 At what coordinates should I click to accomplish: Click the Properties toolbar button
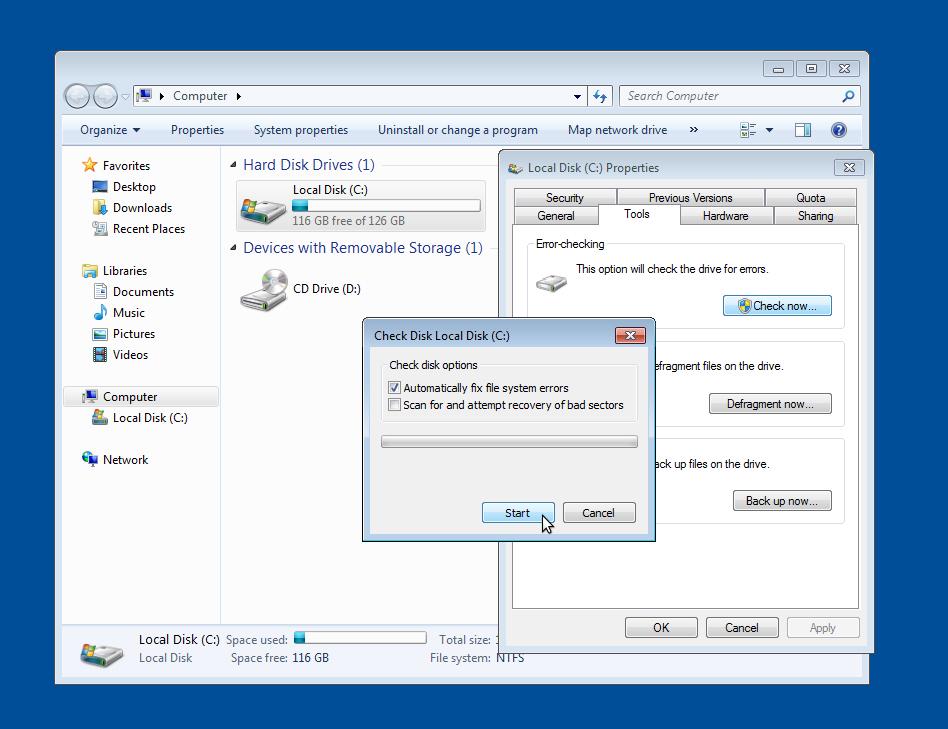click(197, 130)
